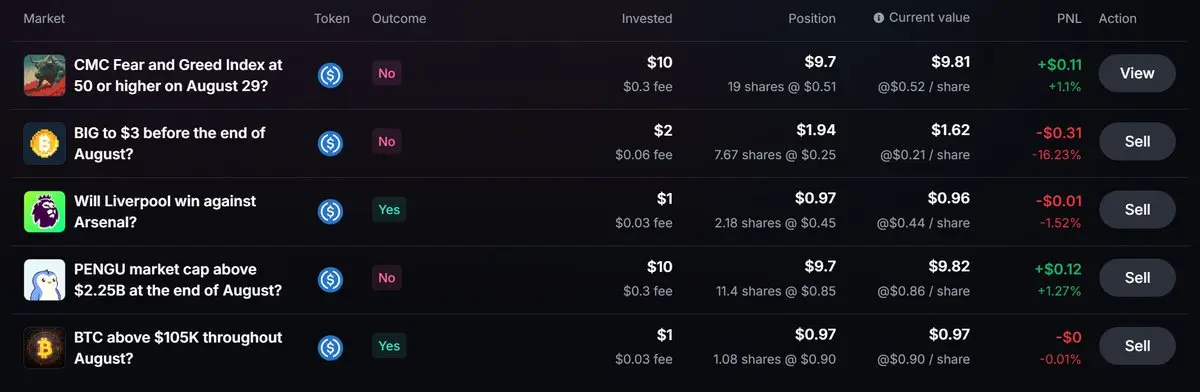Sell the Liverpool vs Arsenal position

coord(1137,209)
